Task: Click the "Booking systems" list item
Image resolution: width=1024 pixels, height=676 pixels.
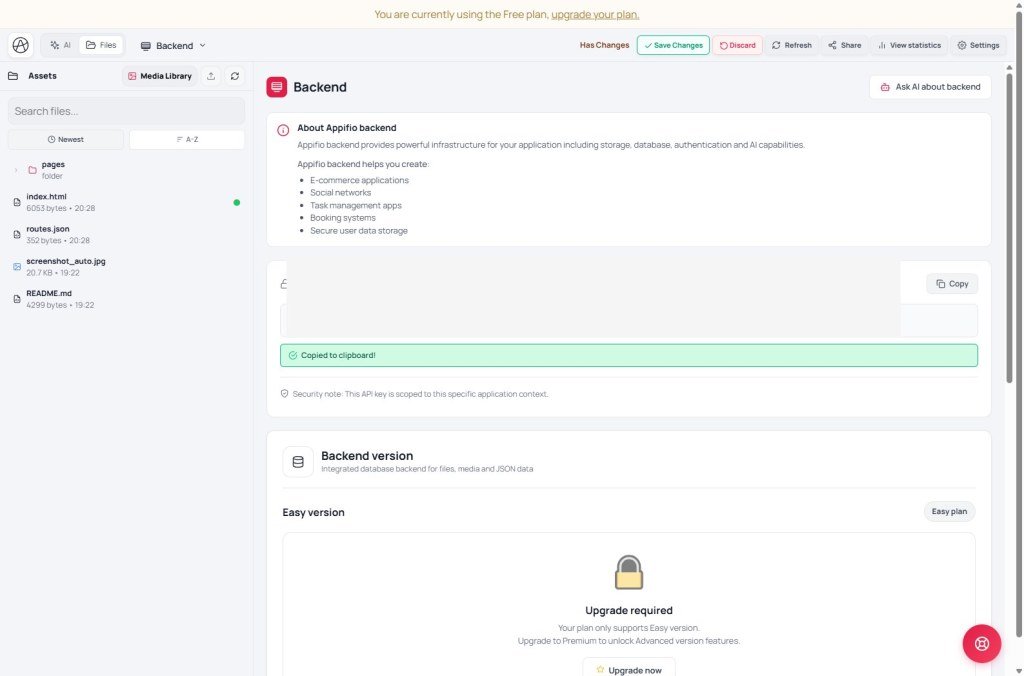Action: tap(343, 217)
